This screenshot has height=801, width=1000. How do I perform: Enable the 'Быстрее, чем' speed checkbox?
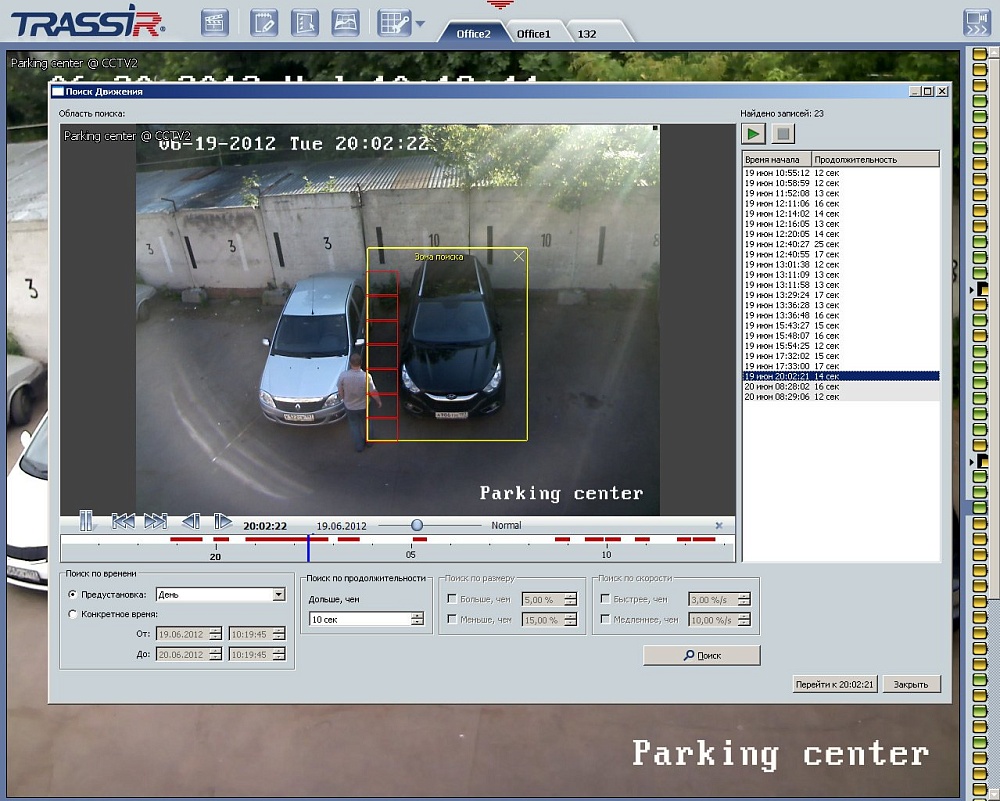pyautogui.click(x=605, y=599)
